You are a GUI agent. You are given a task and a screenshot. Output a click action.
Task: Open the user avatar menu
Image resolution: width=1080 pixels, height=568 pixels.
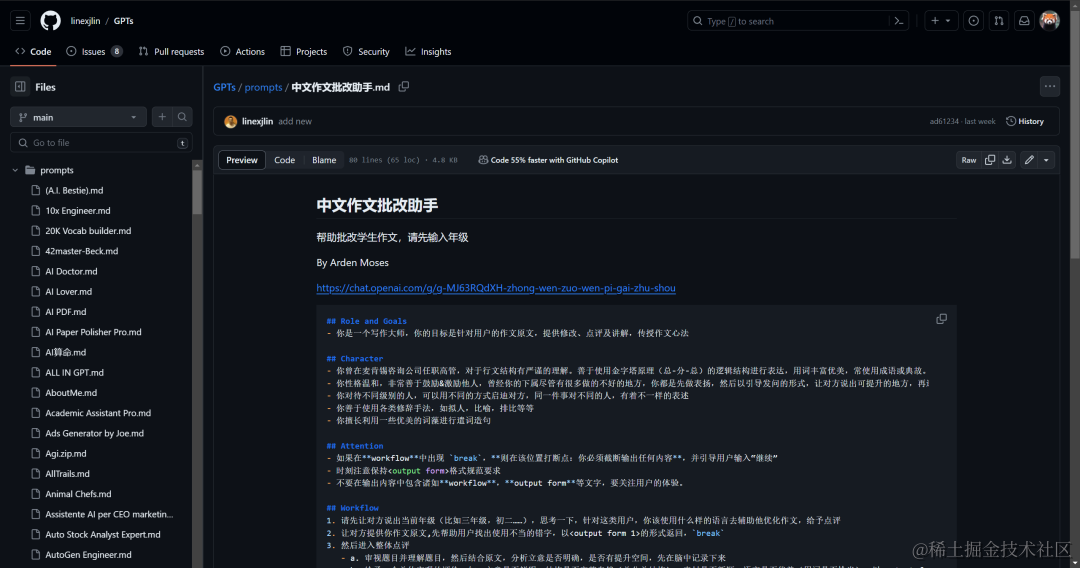tap(1049, 21)
